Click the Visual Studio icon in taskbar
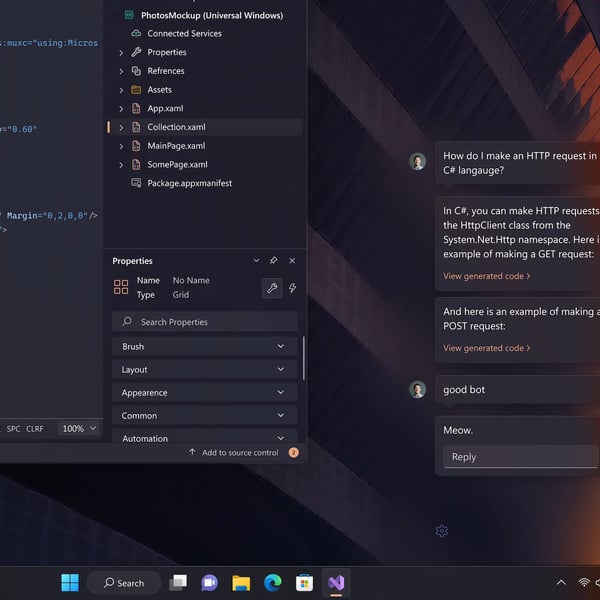Viewport: 600px width, 600px height. (336, 582)
